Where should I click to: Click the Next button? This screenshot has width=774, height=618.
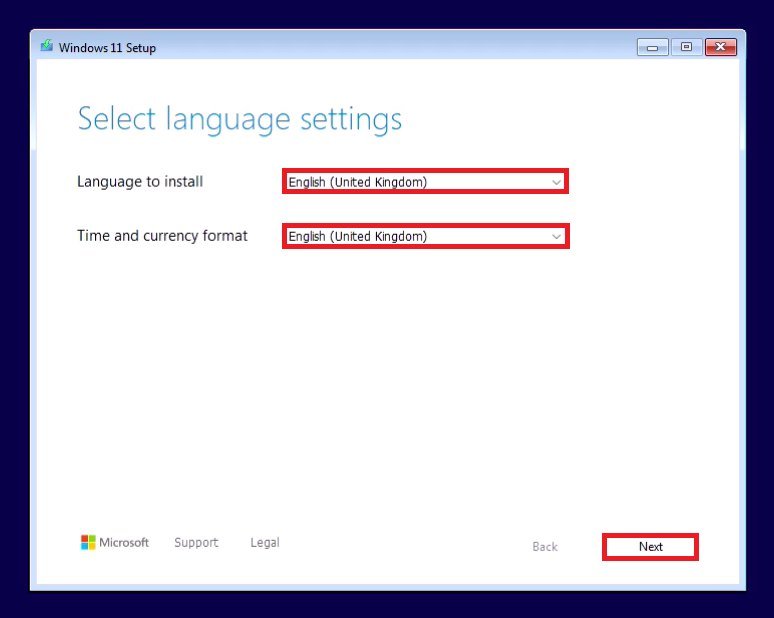coord(650,546)
